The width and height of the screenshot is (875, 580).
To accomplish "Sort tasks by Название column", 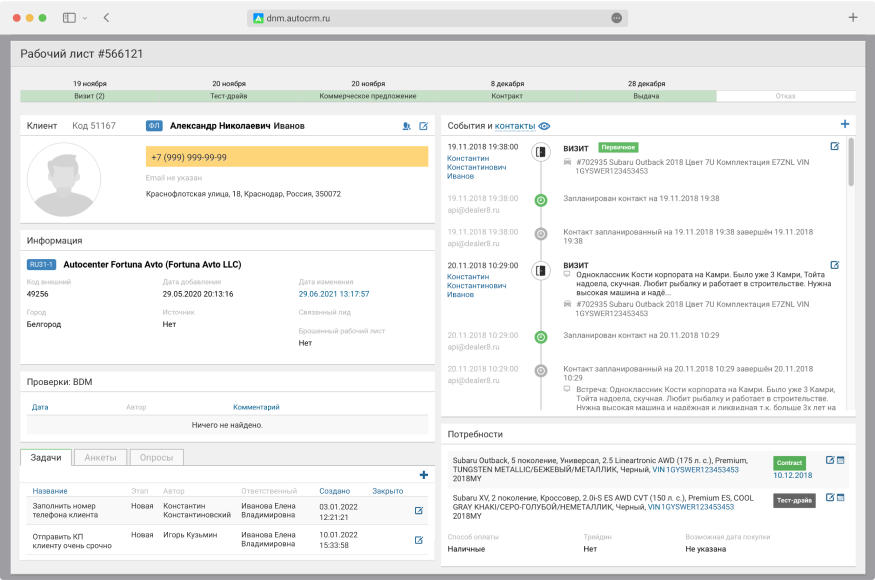I will pos(50,491).
